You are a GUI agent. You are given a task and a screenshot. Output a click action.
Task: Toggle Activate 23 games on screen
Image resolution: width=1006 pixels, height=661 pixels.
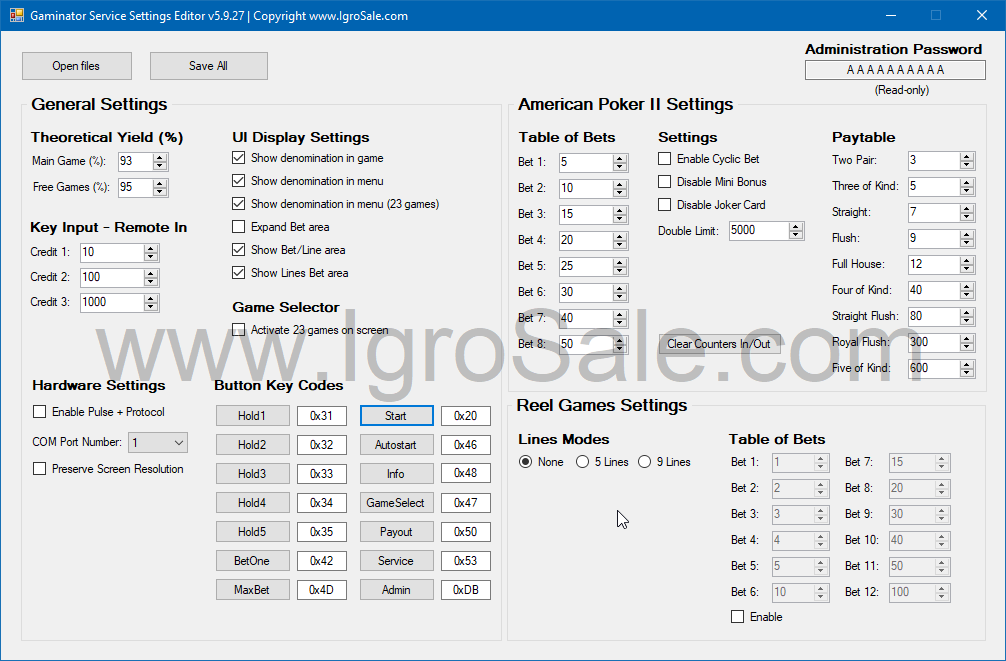pyautogui.click(x=238, y=330)
